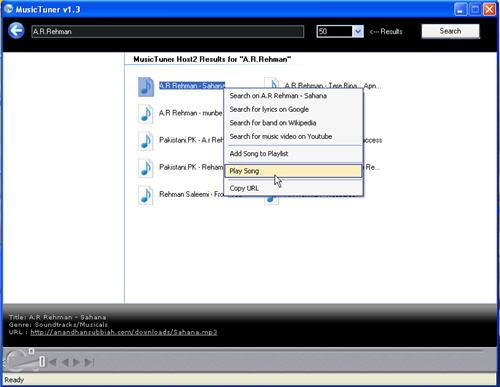The width and height of the screenshot is (500, 387).
Task: Click the music note icon beside A.R Rehman - Sahana
Action: point(146,87)
